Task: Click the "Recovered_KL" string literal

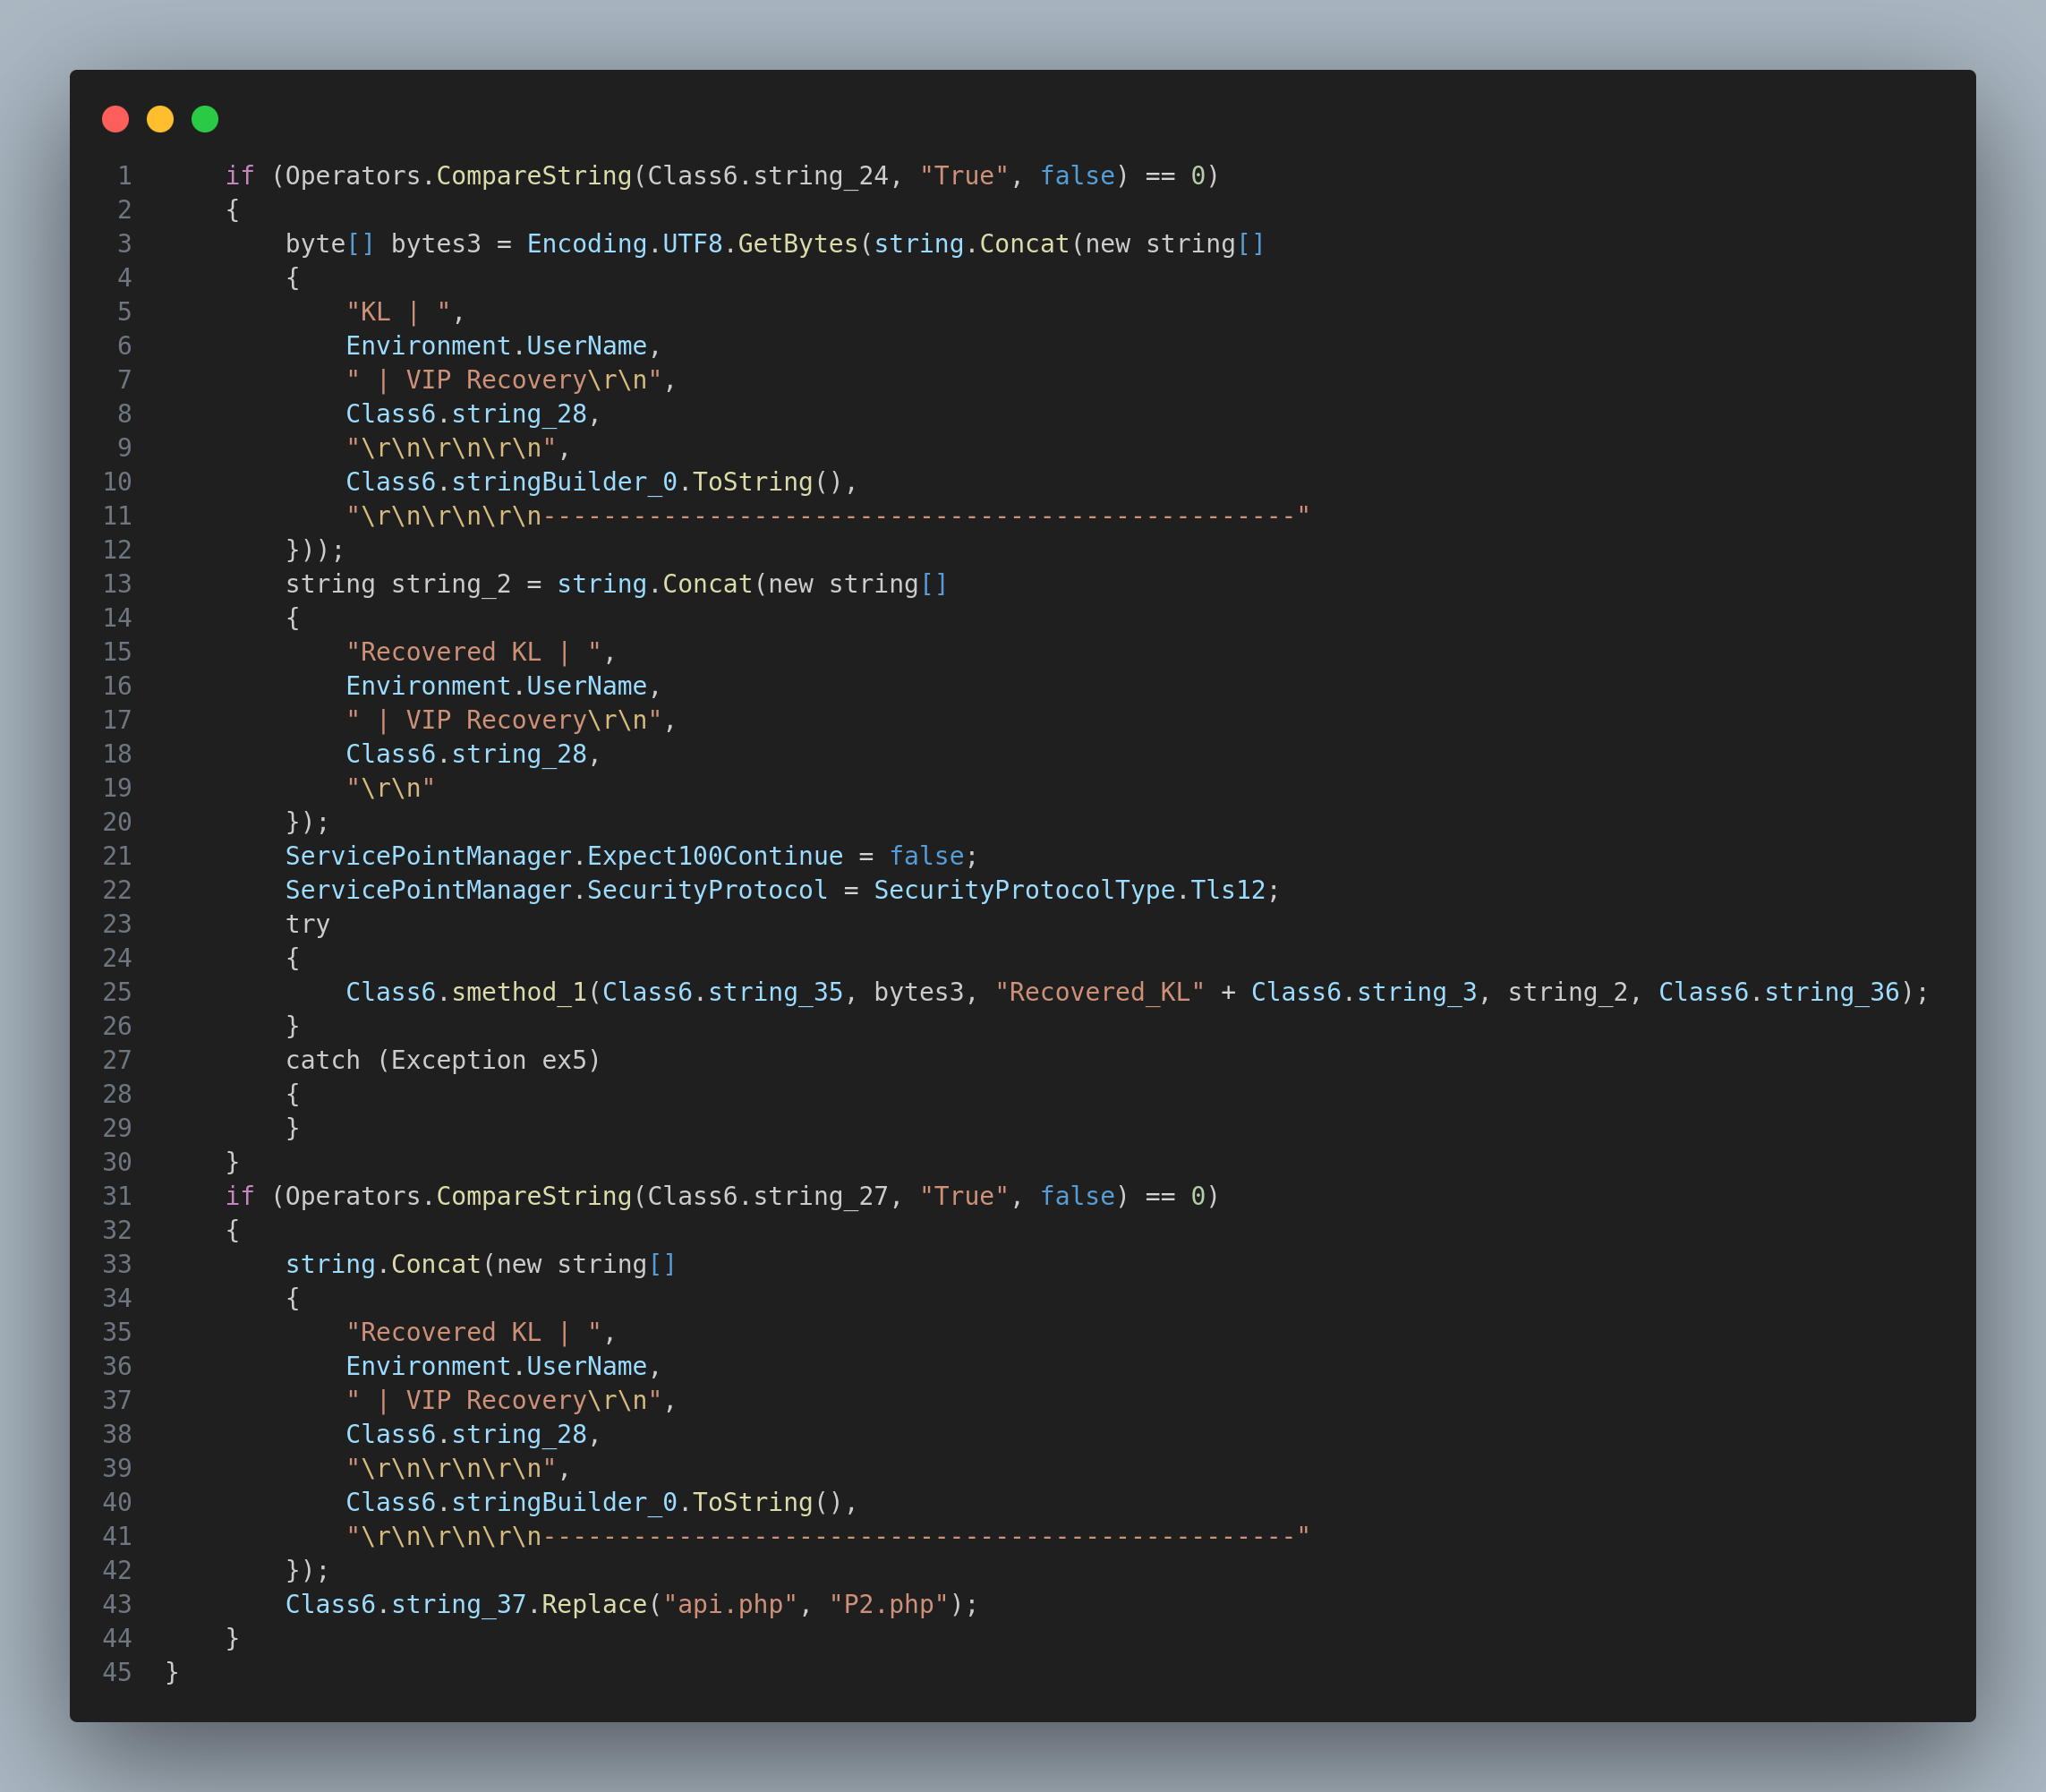Action: (x=1099, y=992)
